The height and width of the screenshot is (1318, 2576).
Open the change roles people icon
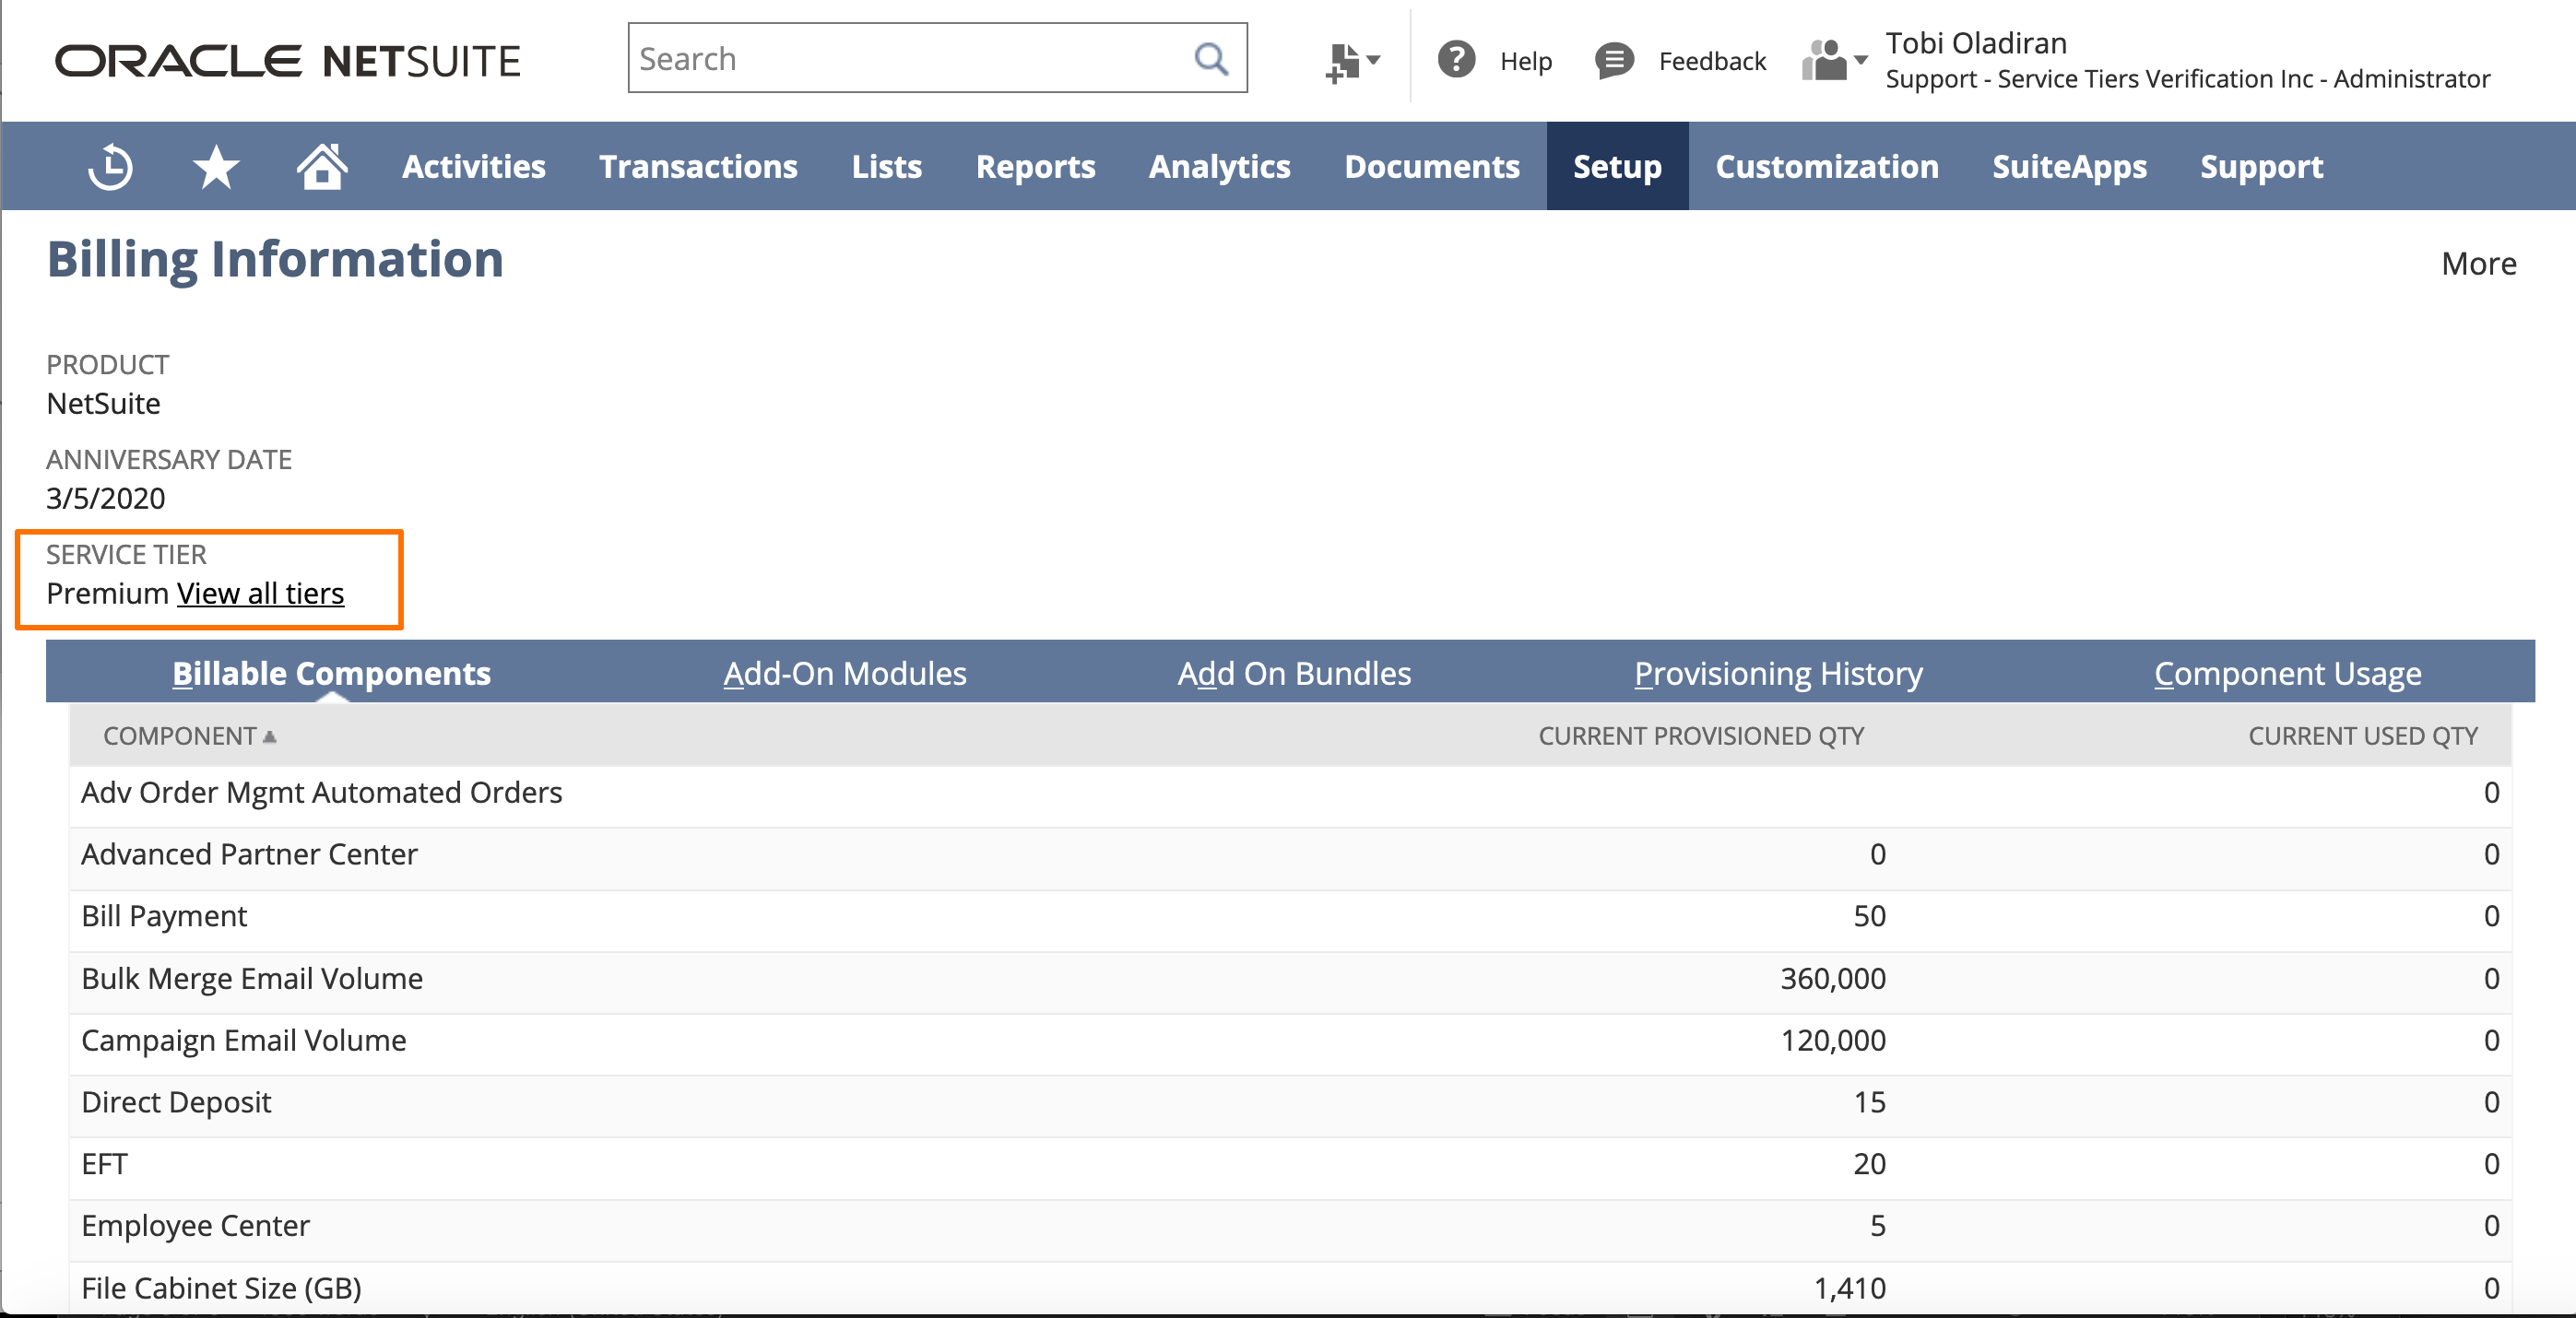[1825, 61]
